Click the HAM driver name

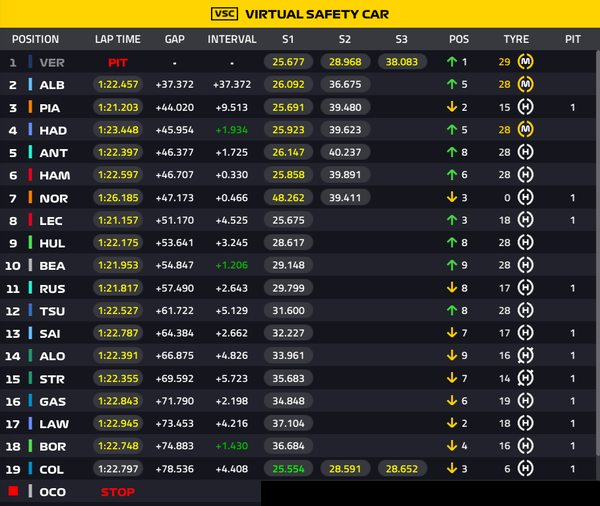click(55, 175)
